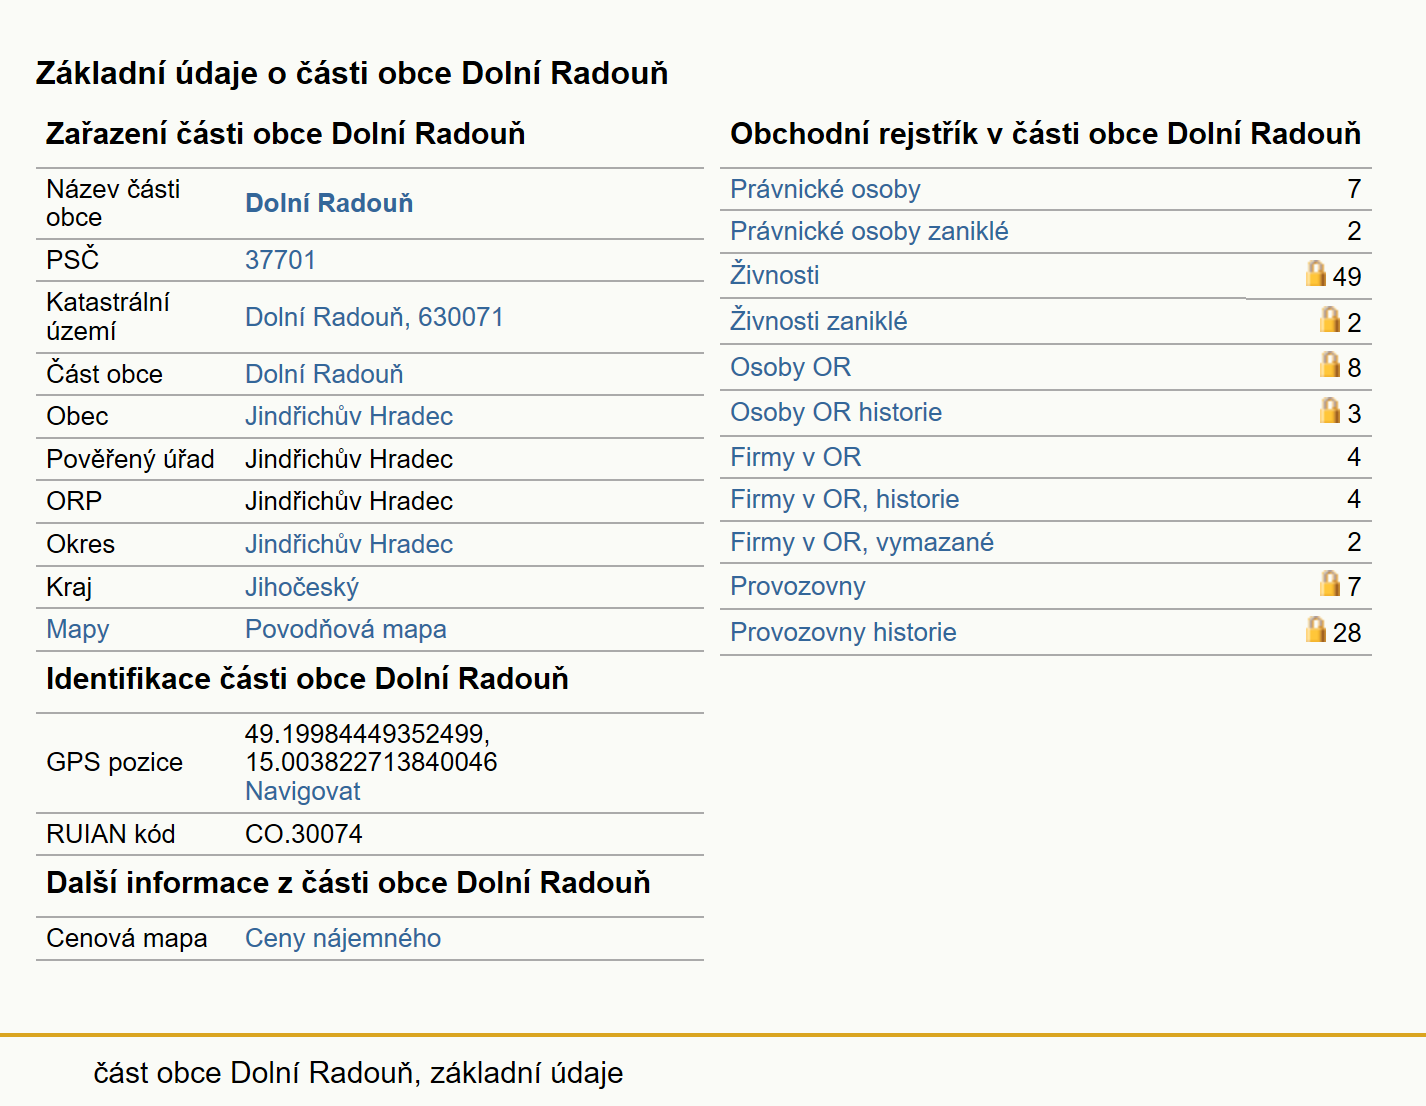Click the PSČ label
The image size is (1426, 1106).
(x=73, y=259)
